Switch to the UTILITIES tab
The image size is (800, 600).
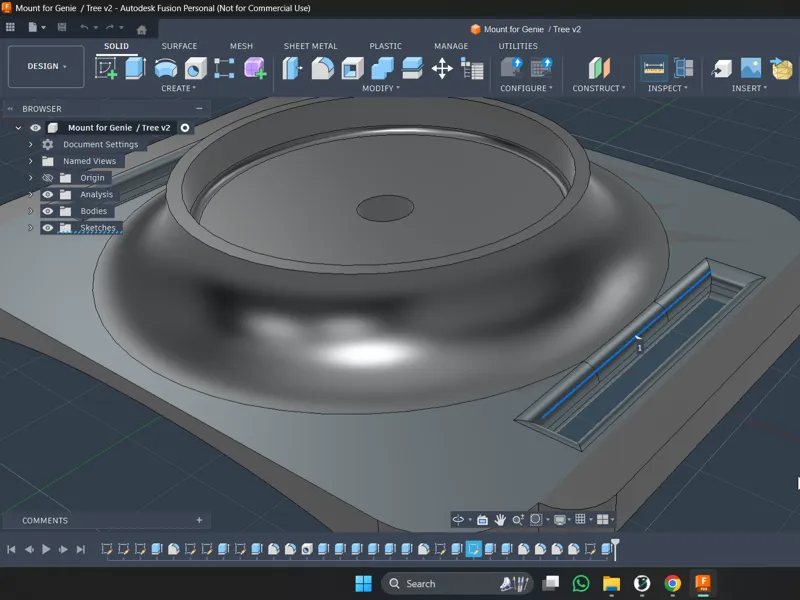coord(518,46)
